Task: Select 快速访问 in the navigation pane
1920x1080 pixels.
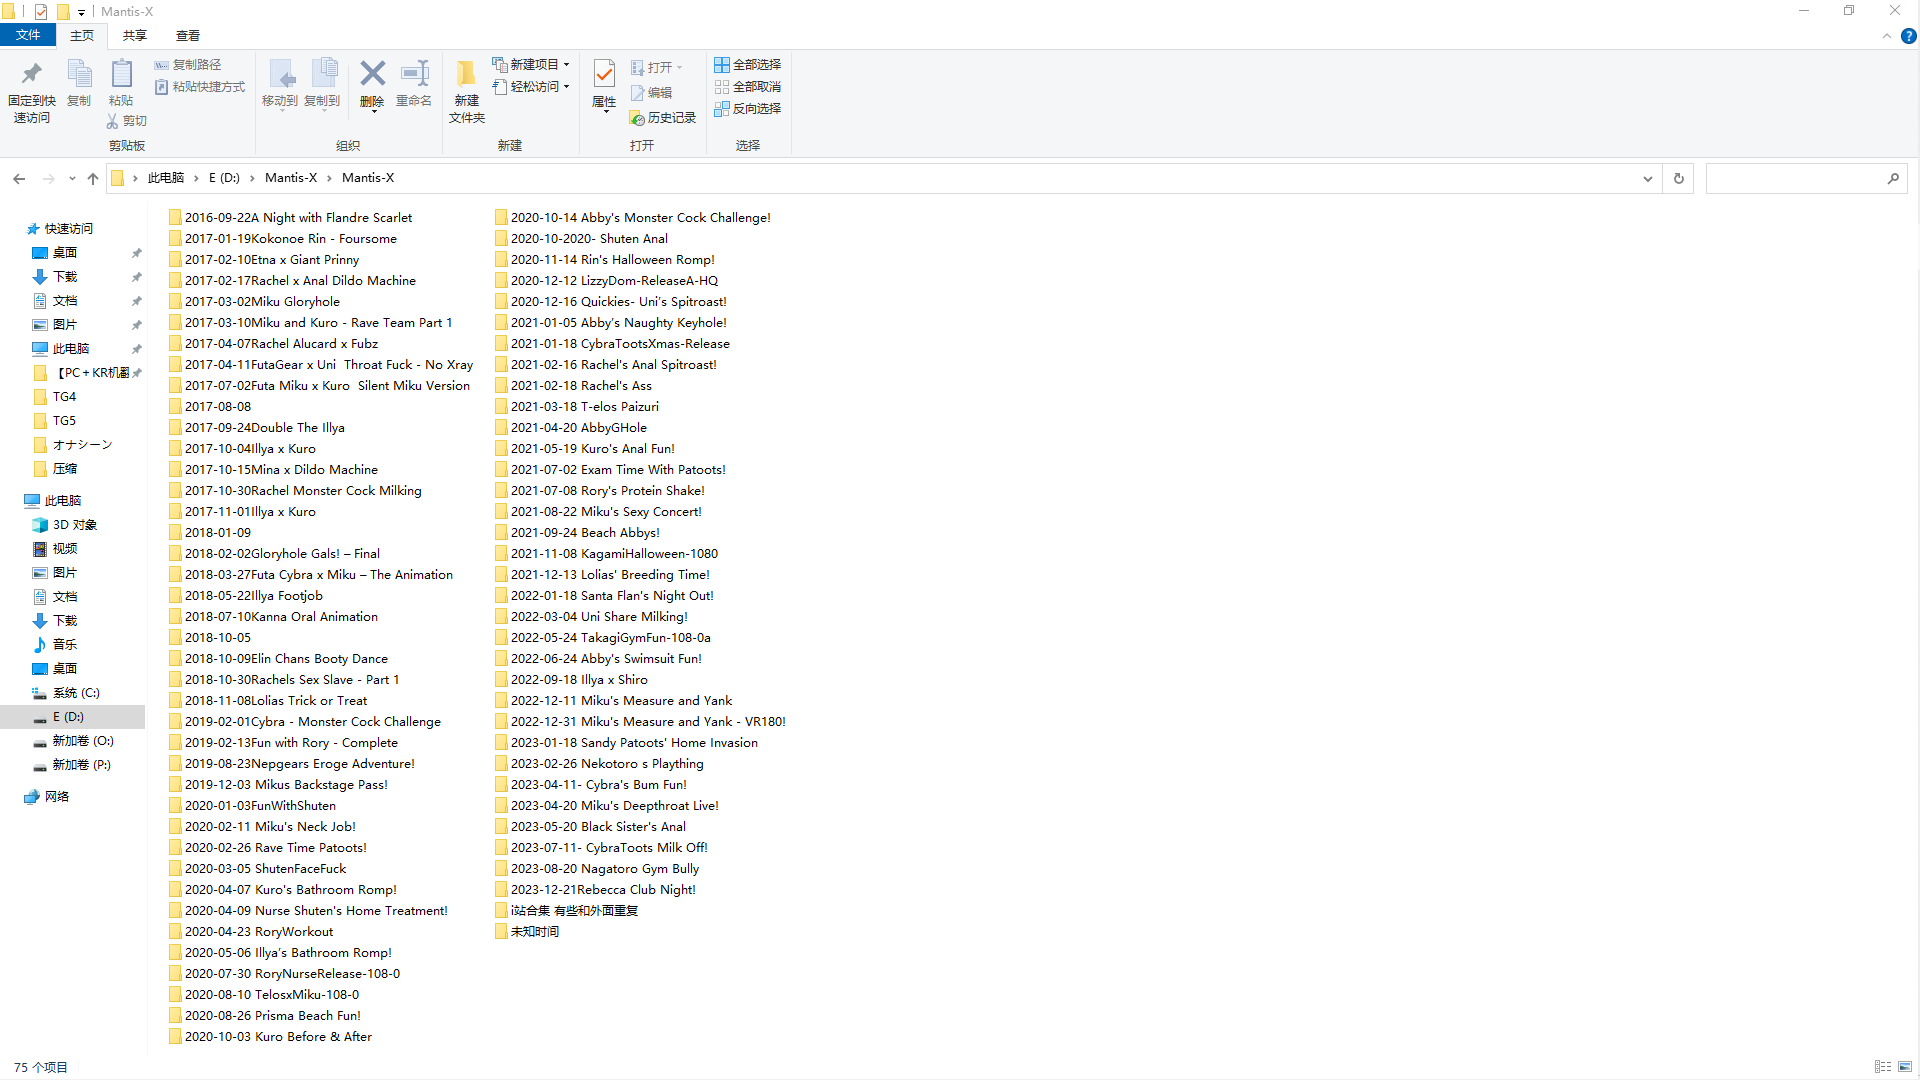Action: tap(60, 229)
